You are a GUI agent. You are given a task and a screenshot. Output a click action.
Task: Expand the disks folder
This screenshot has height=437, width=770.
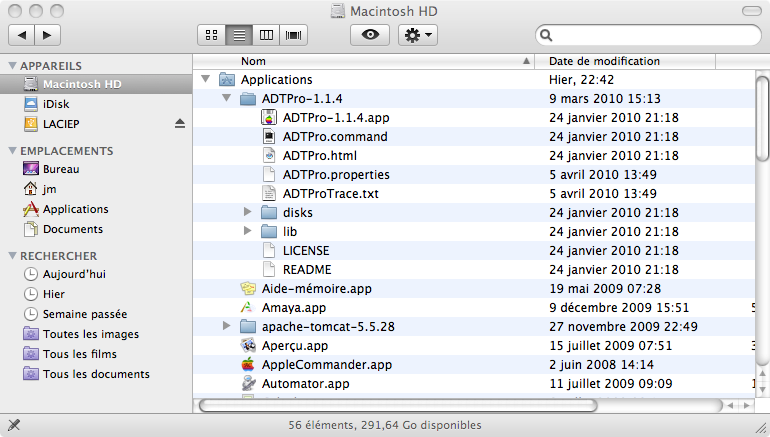pos(248,212)
